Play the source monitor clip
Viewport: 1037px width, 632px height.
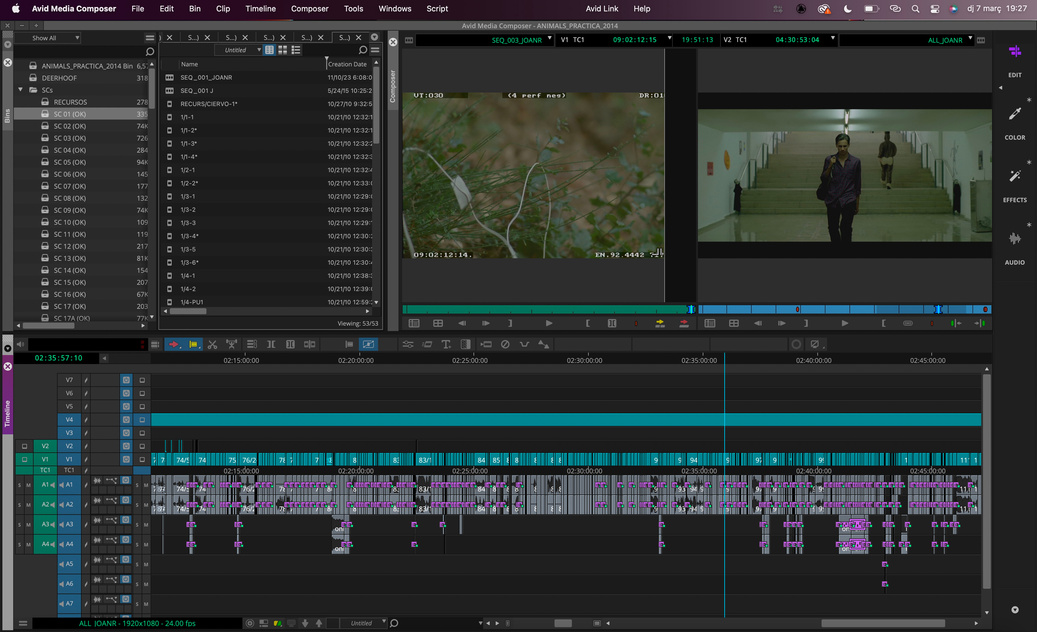(x=549, y=323)
